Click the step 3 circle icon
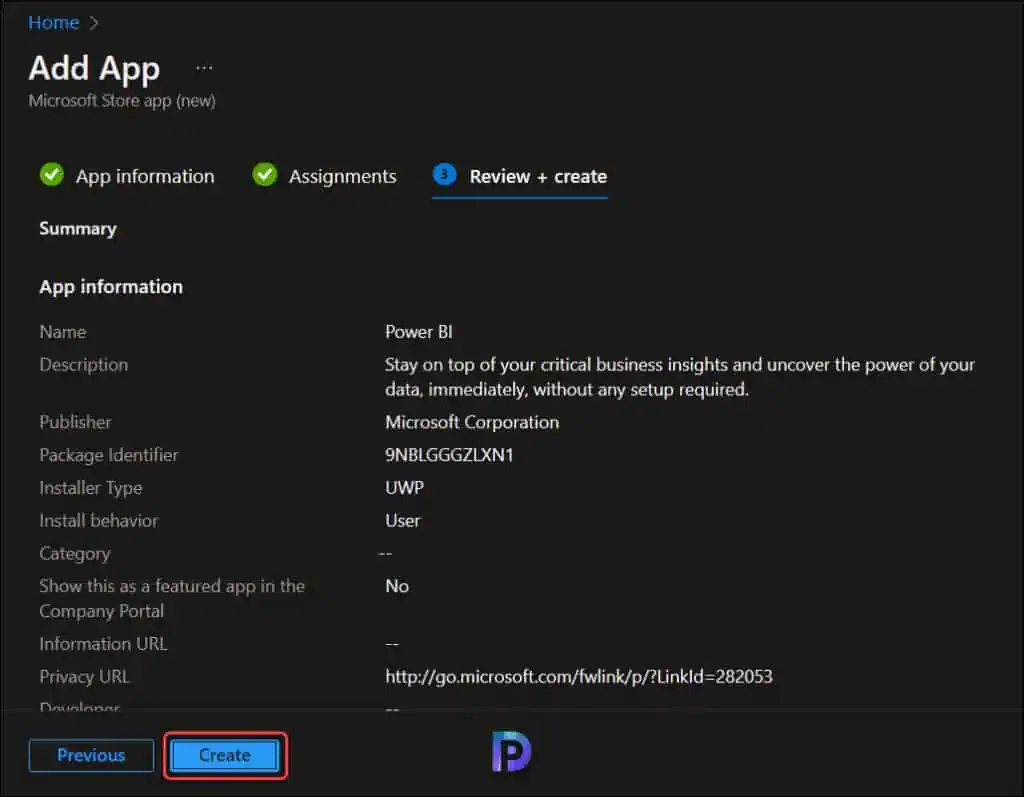The image size is (1024, 797). point(444,174)
